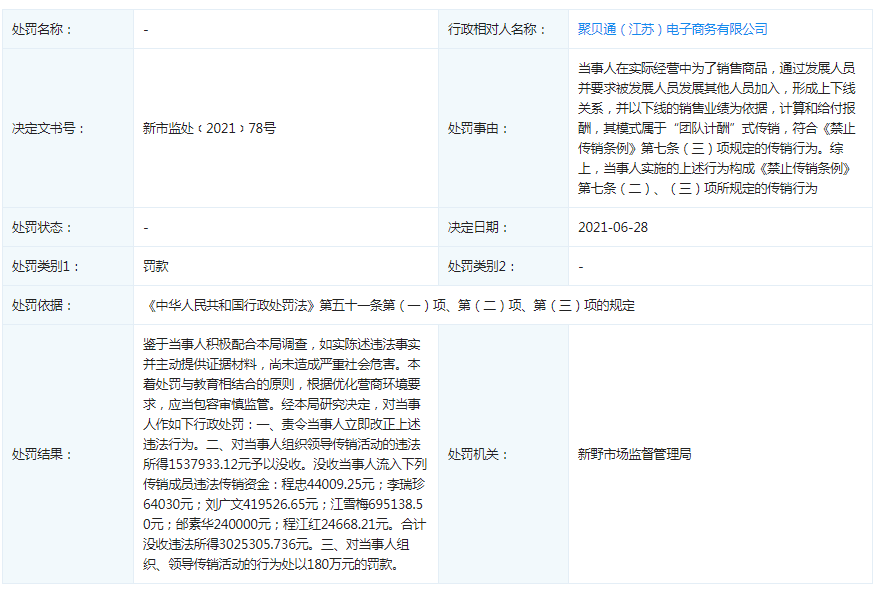The width and height of the screenshot is (880, 595).
Task: Click the penalty reason paragraph about 团队计酬 传销
Action: (x=716, y=128)
